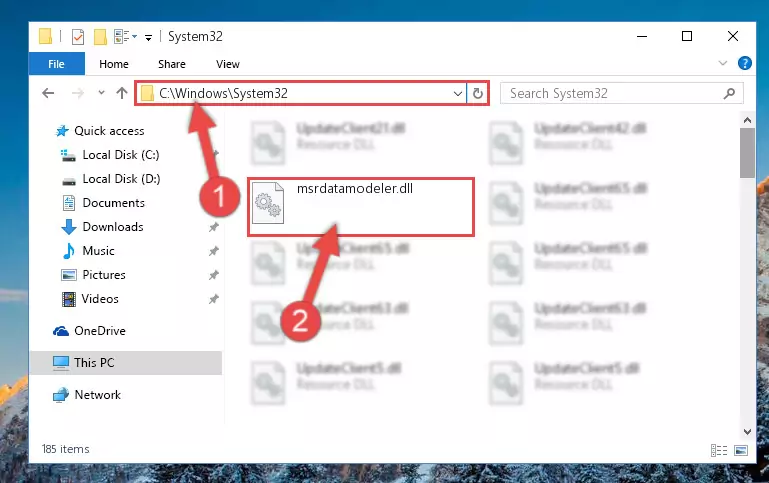The image size is (769, 483).
Task: Select Quick access in navigation pane
Action: [109, 131]
